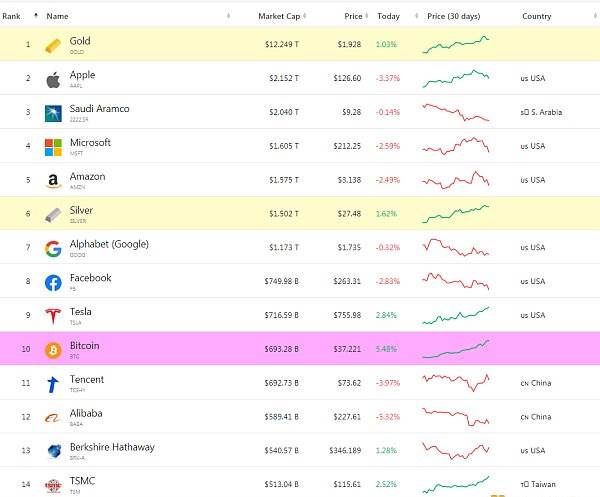Sort by Country column header
Viewport: 600px width, 497px height.
pyautogui.click(x=536, y=16)
